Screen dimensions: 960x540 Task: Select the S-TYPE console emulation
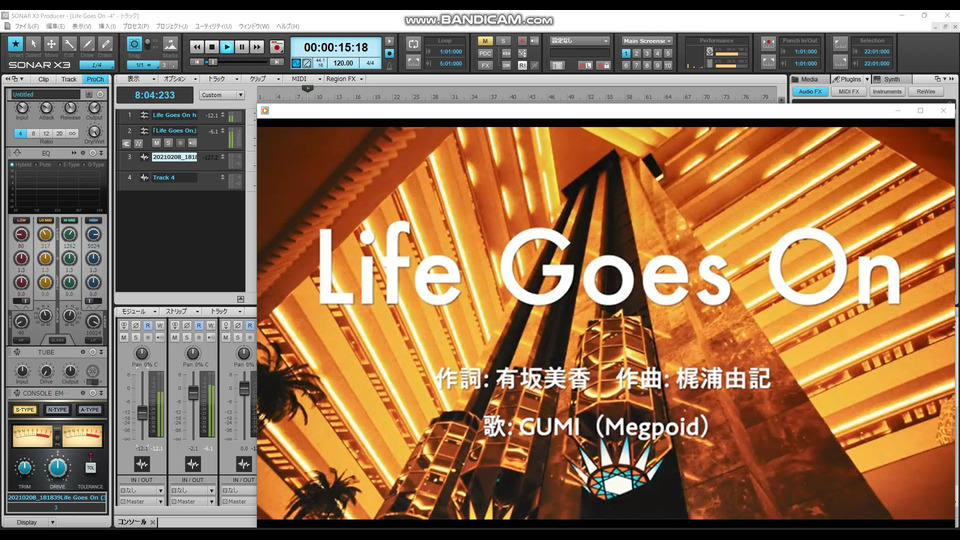click(x=25, y=410)
